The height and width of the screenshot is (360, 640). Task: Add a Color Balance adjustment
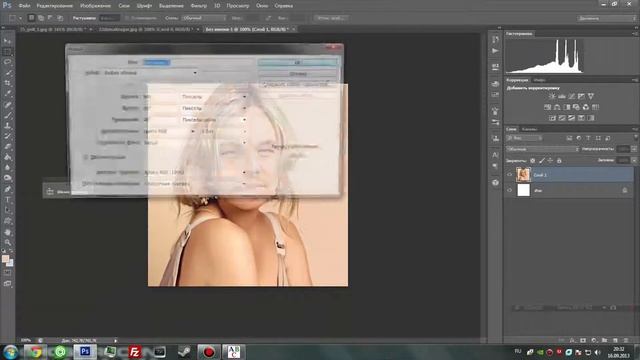(557, 107)
